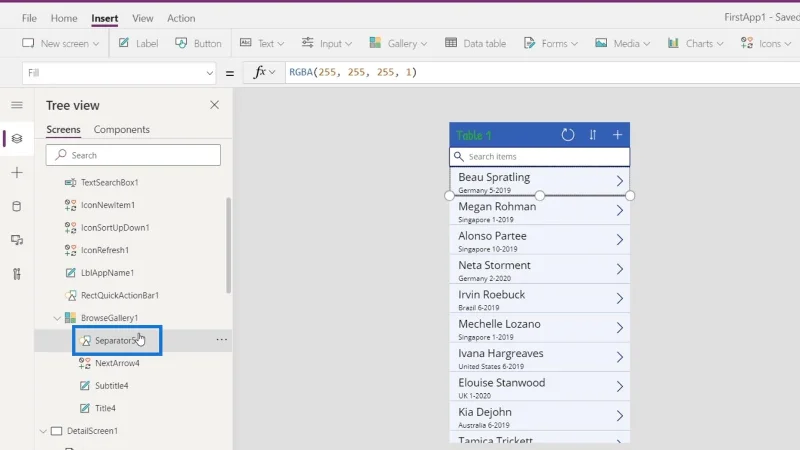Select RectQuickActionBar1 in tree
This screenshot has width=800, height=450.
[120, 295]
